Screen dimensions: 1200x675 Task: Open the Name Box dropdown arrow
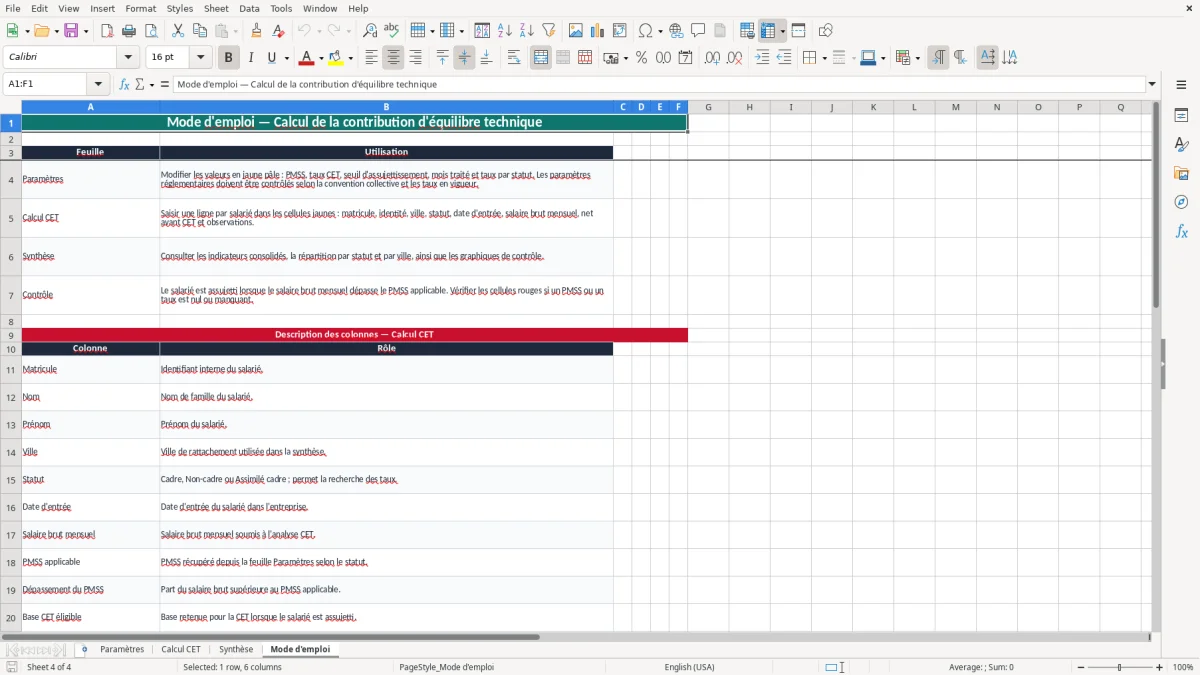tap(98, 84)
